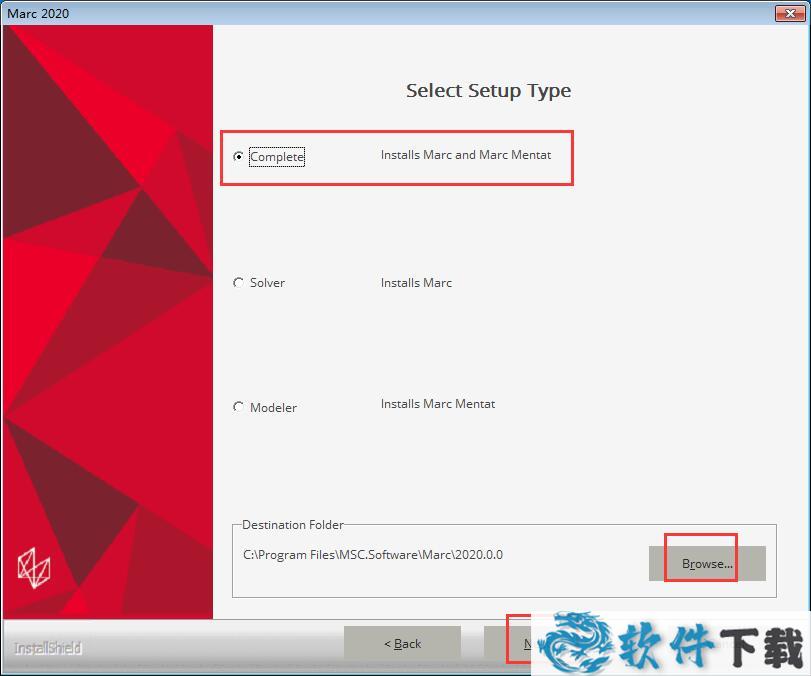Choose the Modeler radio button option
The image size is (811, 676).
pos(238,407)
